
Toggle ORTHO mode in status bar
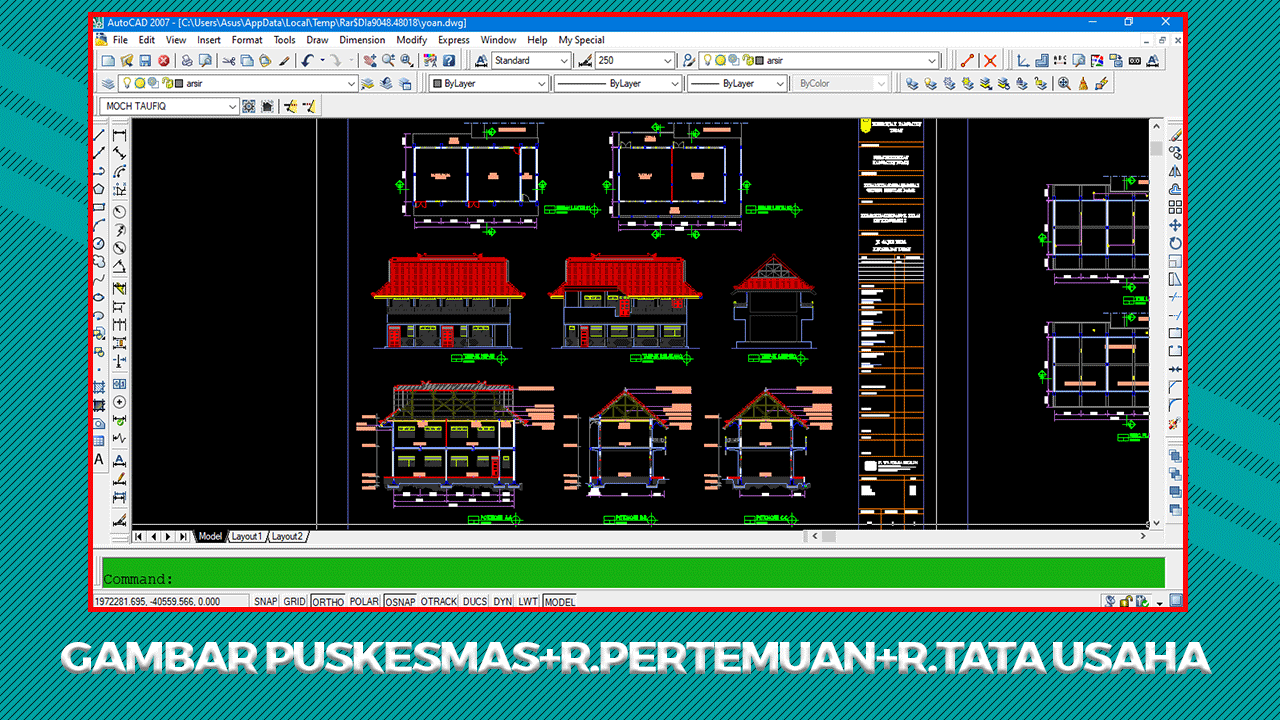coord(328,602)
